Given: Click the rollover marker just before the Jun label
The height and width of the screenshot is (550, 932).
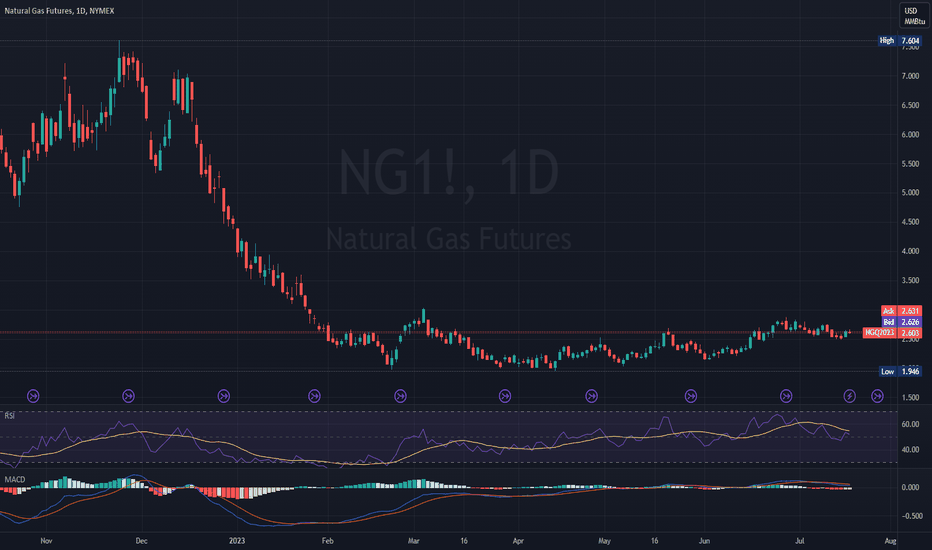Looking at the screenshot, I should 691,396.
